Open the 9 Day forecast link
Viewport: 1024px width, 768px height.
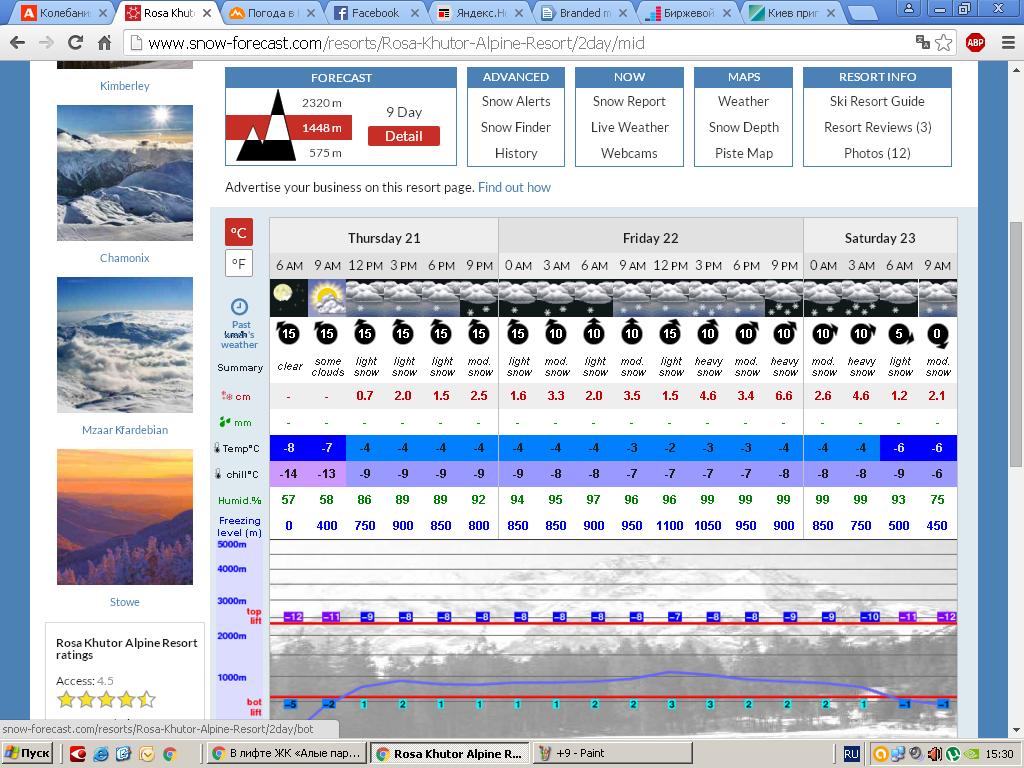click(404, 112)
